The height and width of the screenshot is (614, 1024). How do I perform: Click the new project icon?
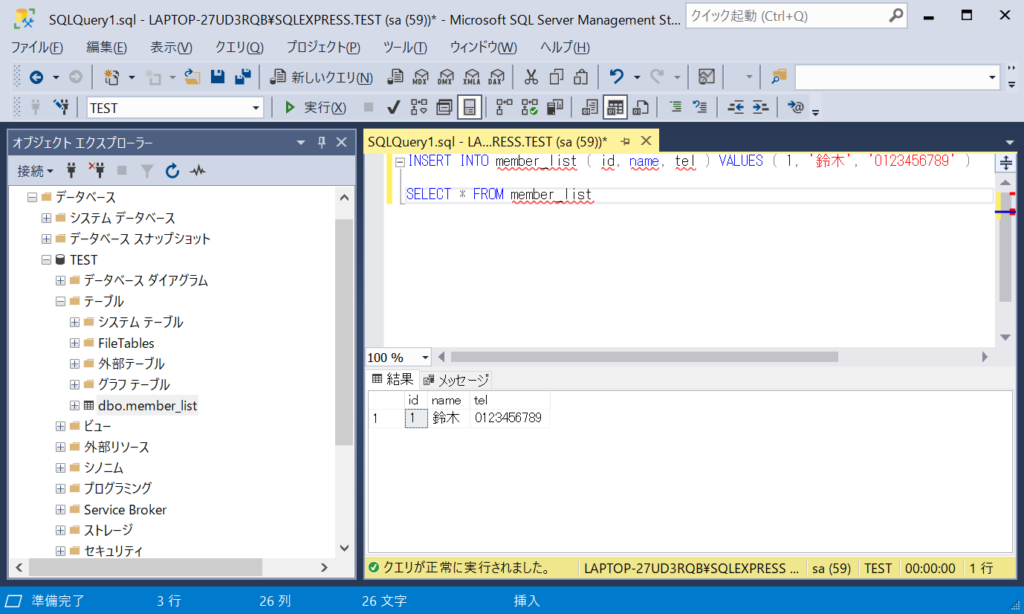click(x=112, y=77)
